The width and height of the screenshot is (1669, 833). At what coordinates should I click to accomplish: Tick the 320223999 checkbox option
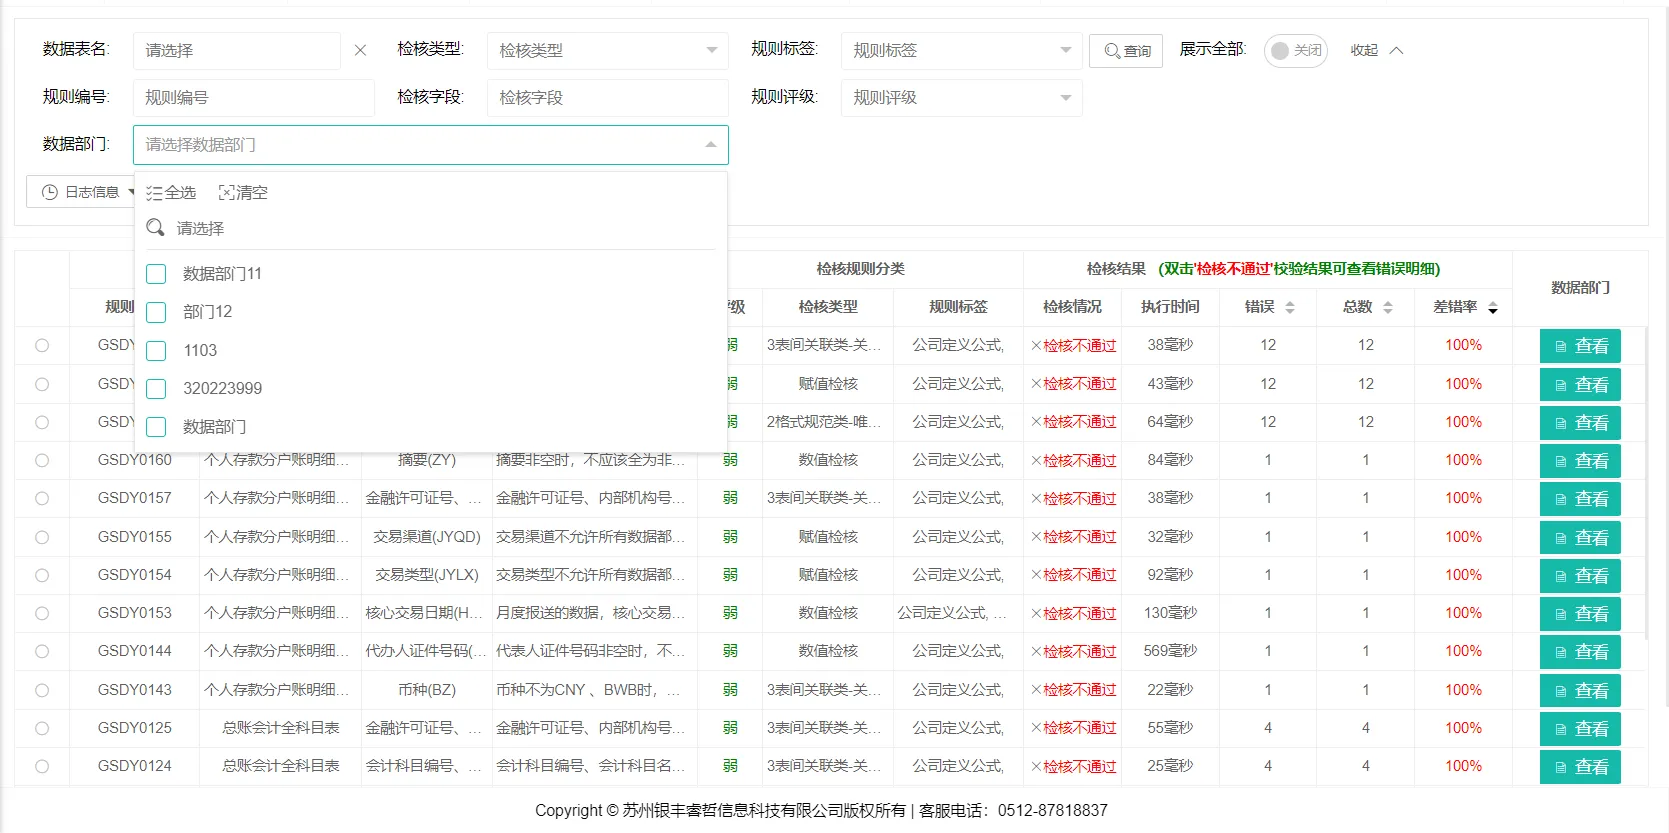156,389
